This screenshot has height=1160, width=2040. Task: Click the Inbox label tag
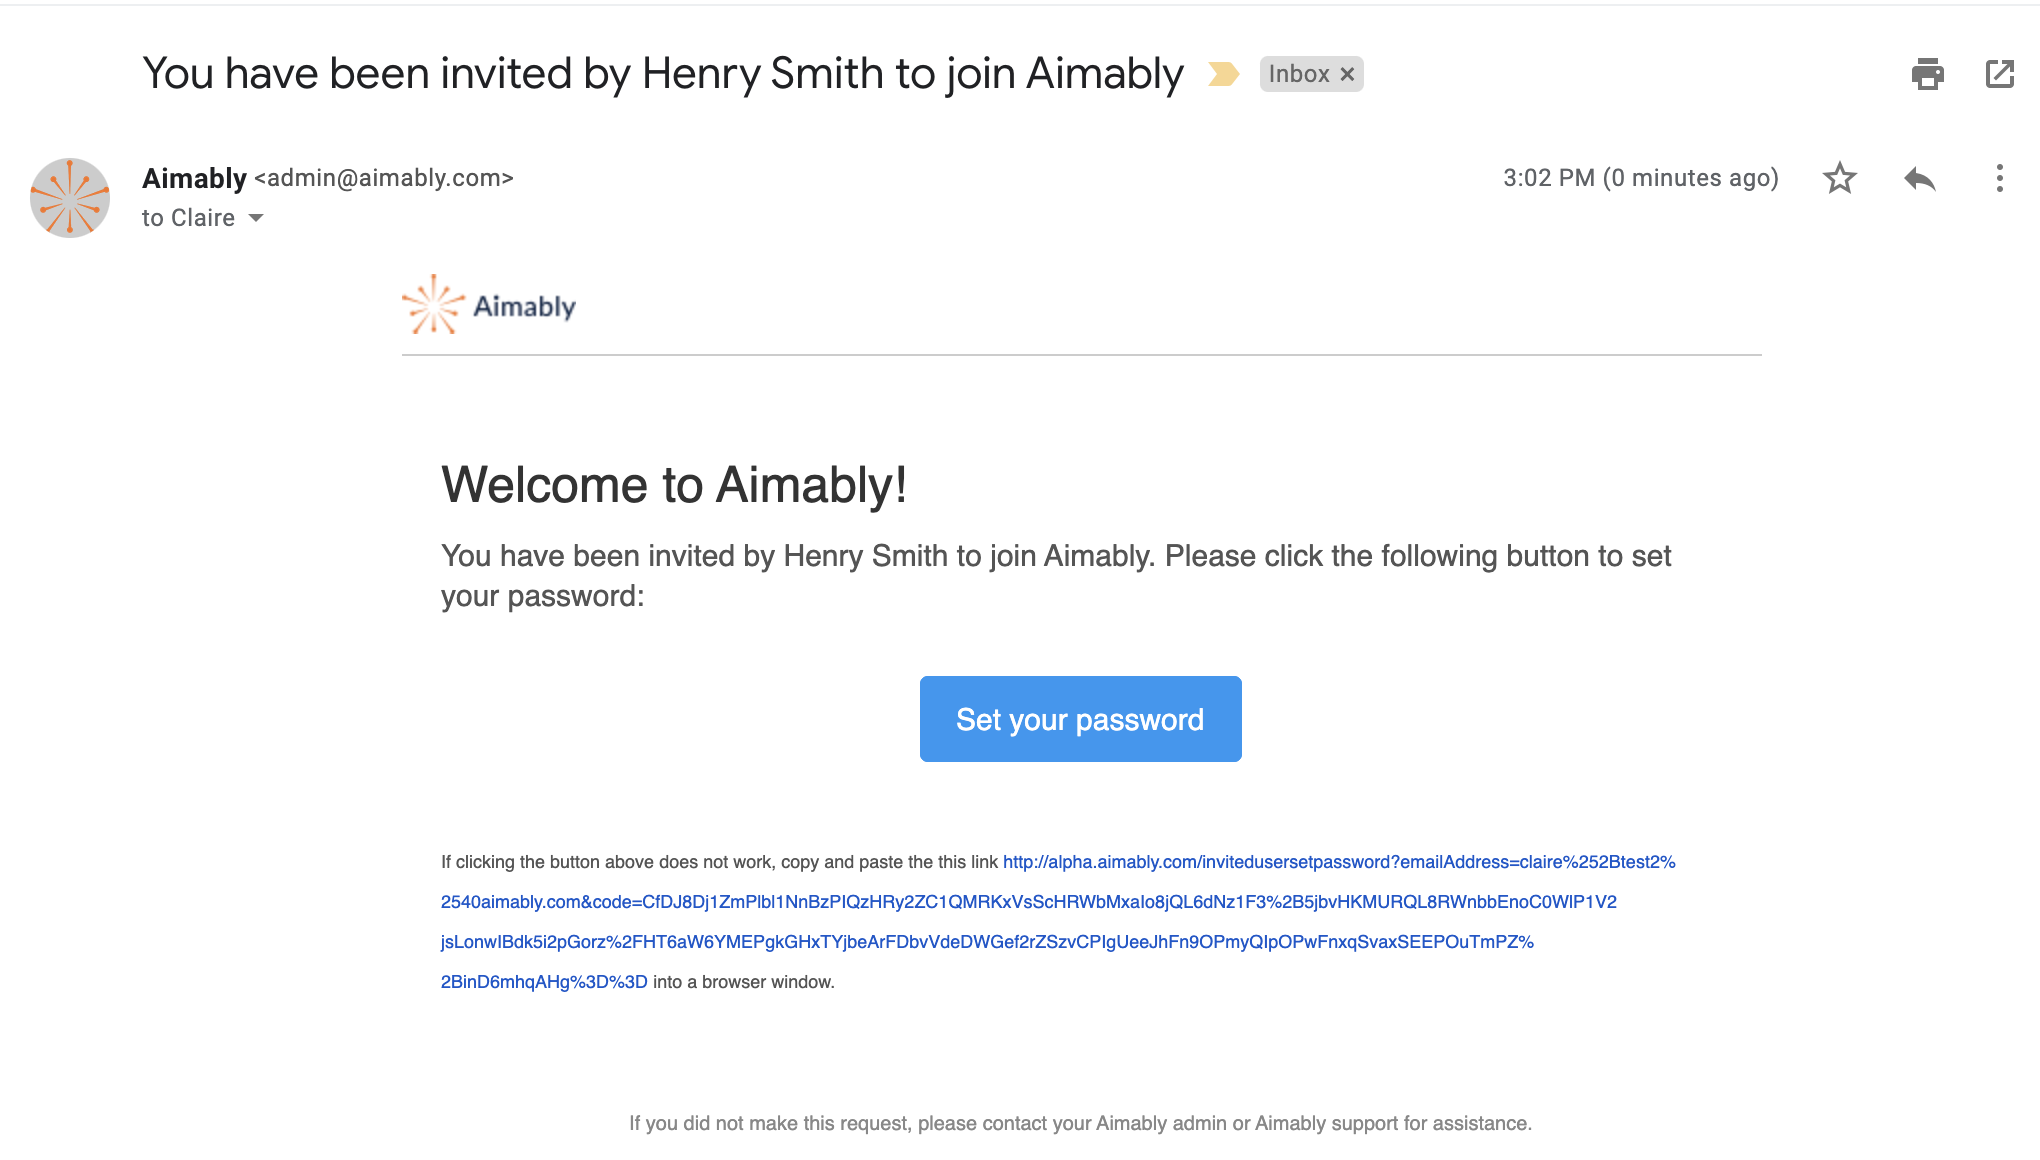1299,74
